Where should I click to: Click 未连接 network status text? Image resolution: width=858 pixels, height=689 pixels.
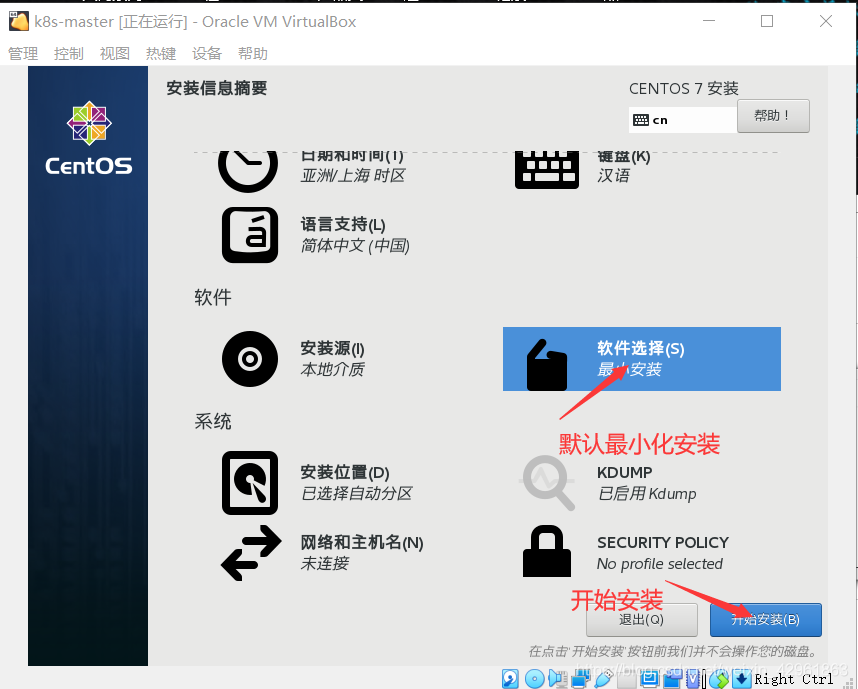click(324, 563)
